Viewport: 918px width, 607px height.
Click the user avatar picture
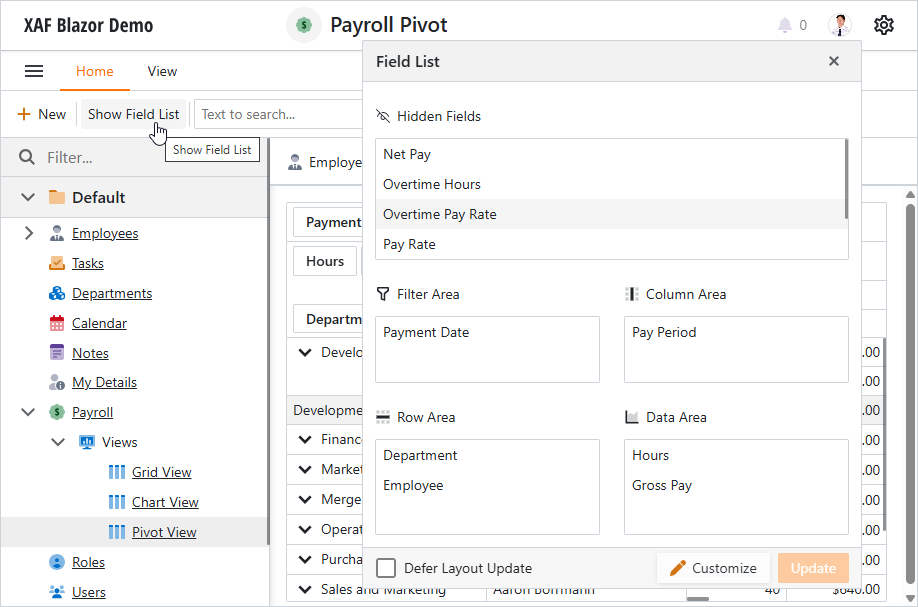tap(840, 25)
